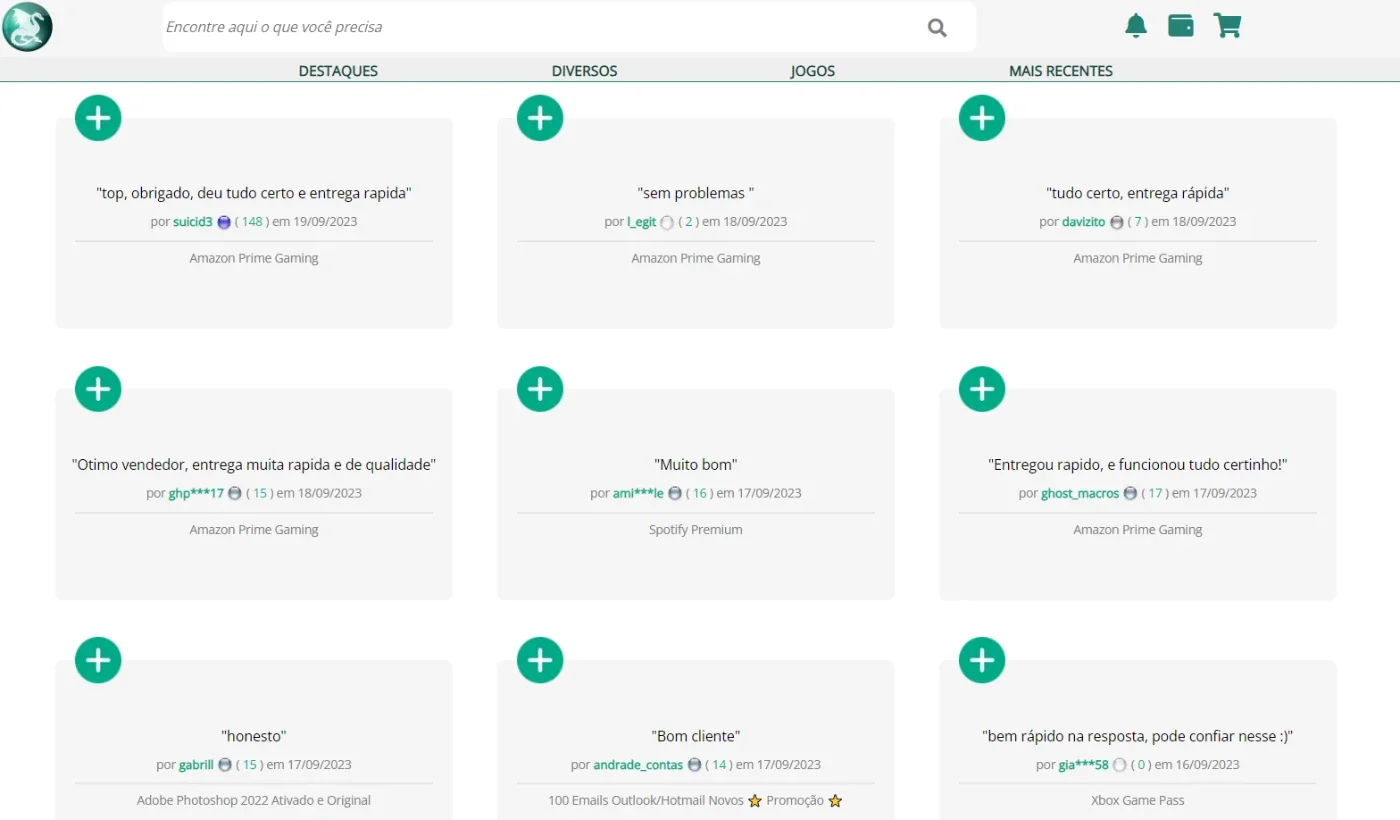This screenshot has height=820, width=1400.
Task: Click the magnifier search icon
Action: tap(937, 28)
